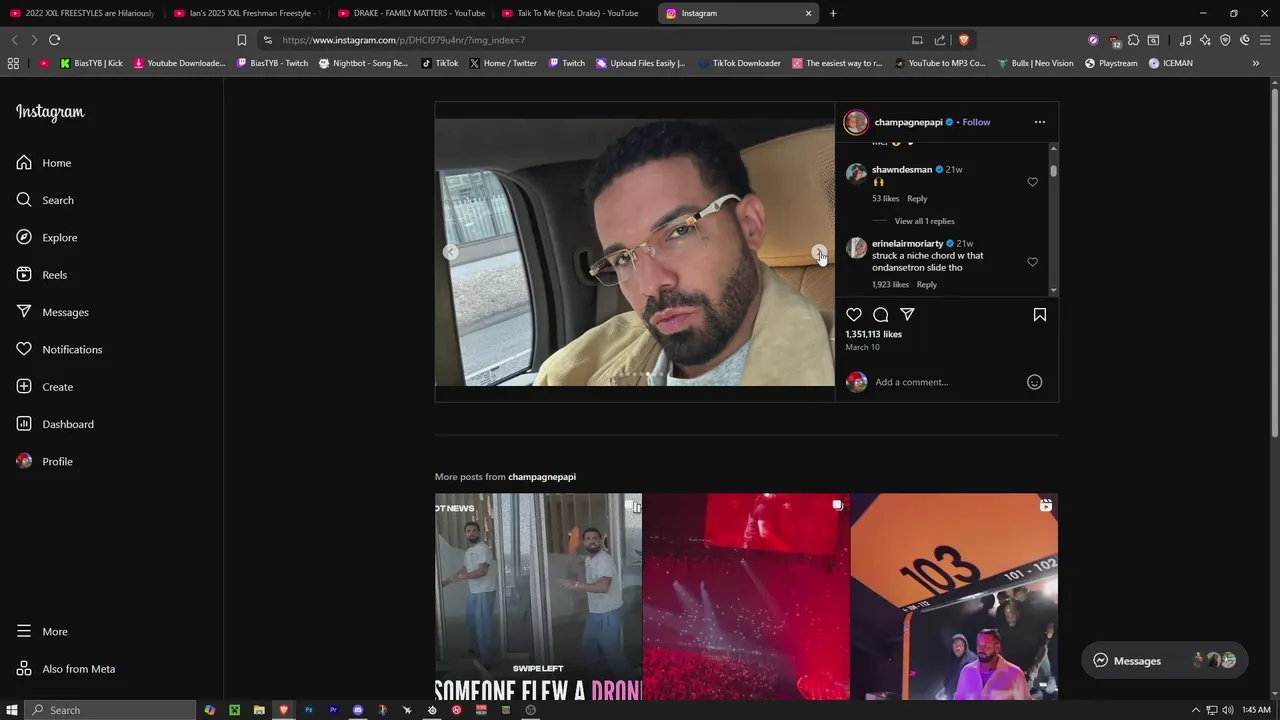1280x720 pixels.
Task: Open the Dashboard page
Action: tap(55, 424)
